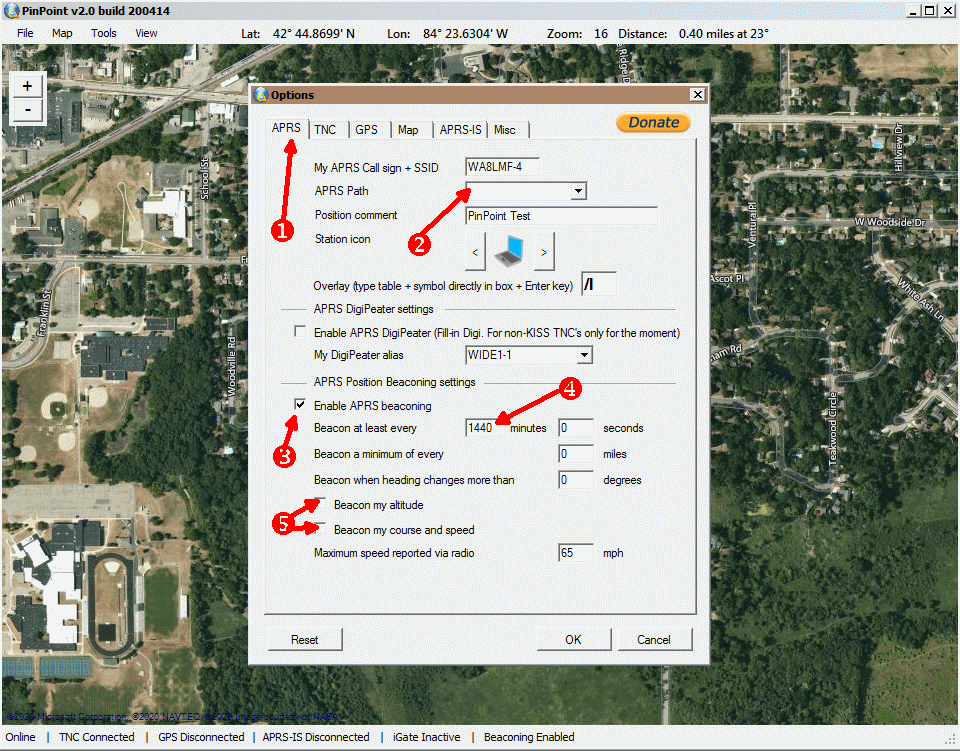Edit the Position comment field

coord(561,215)
